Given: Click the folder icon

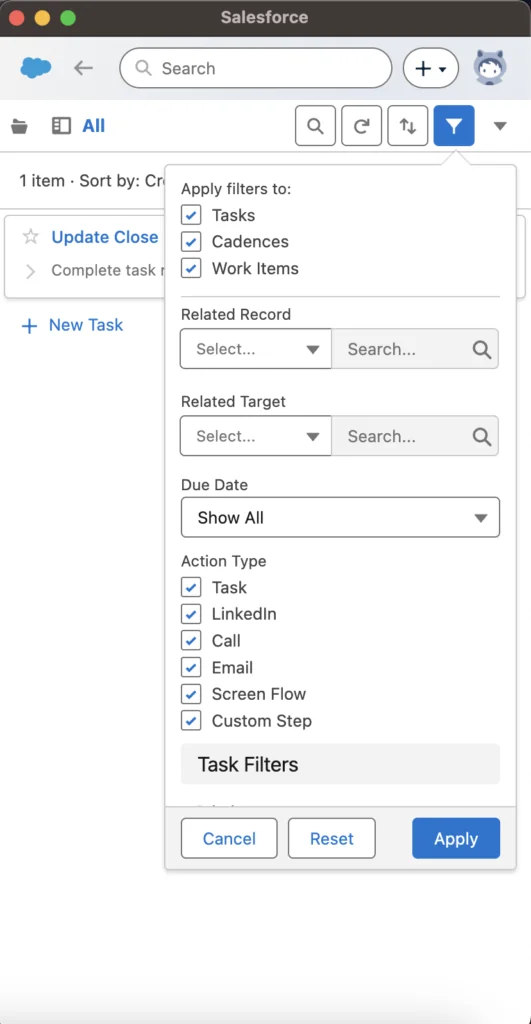Looking at the screenshot, I should pos(20,126).
